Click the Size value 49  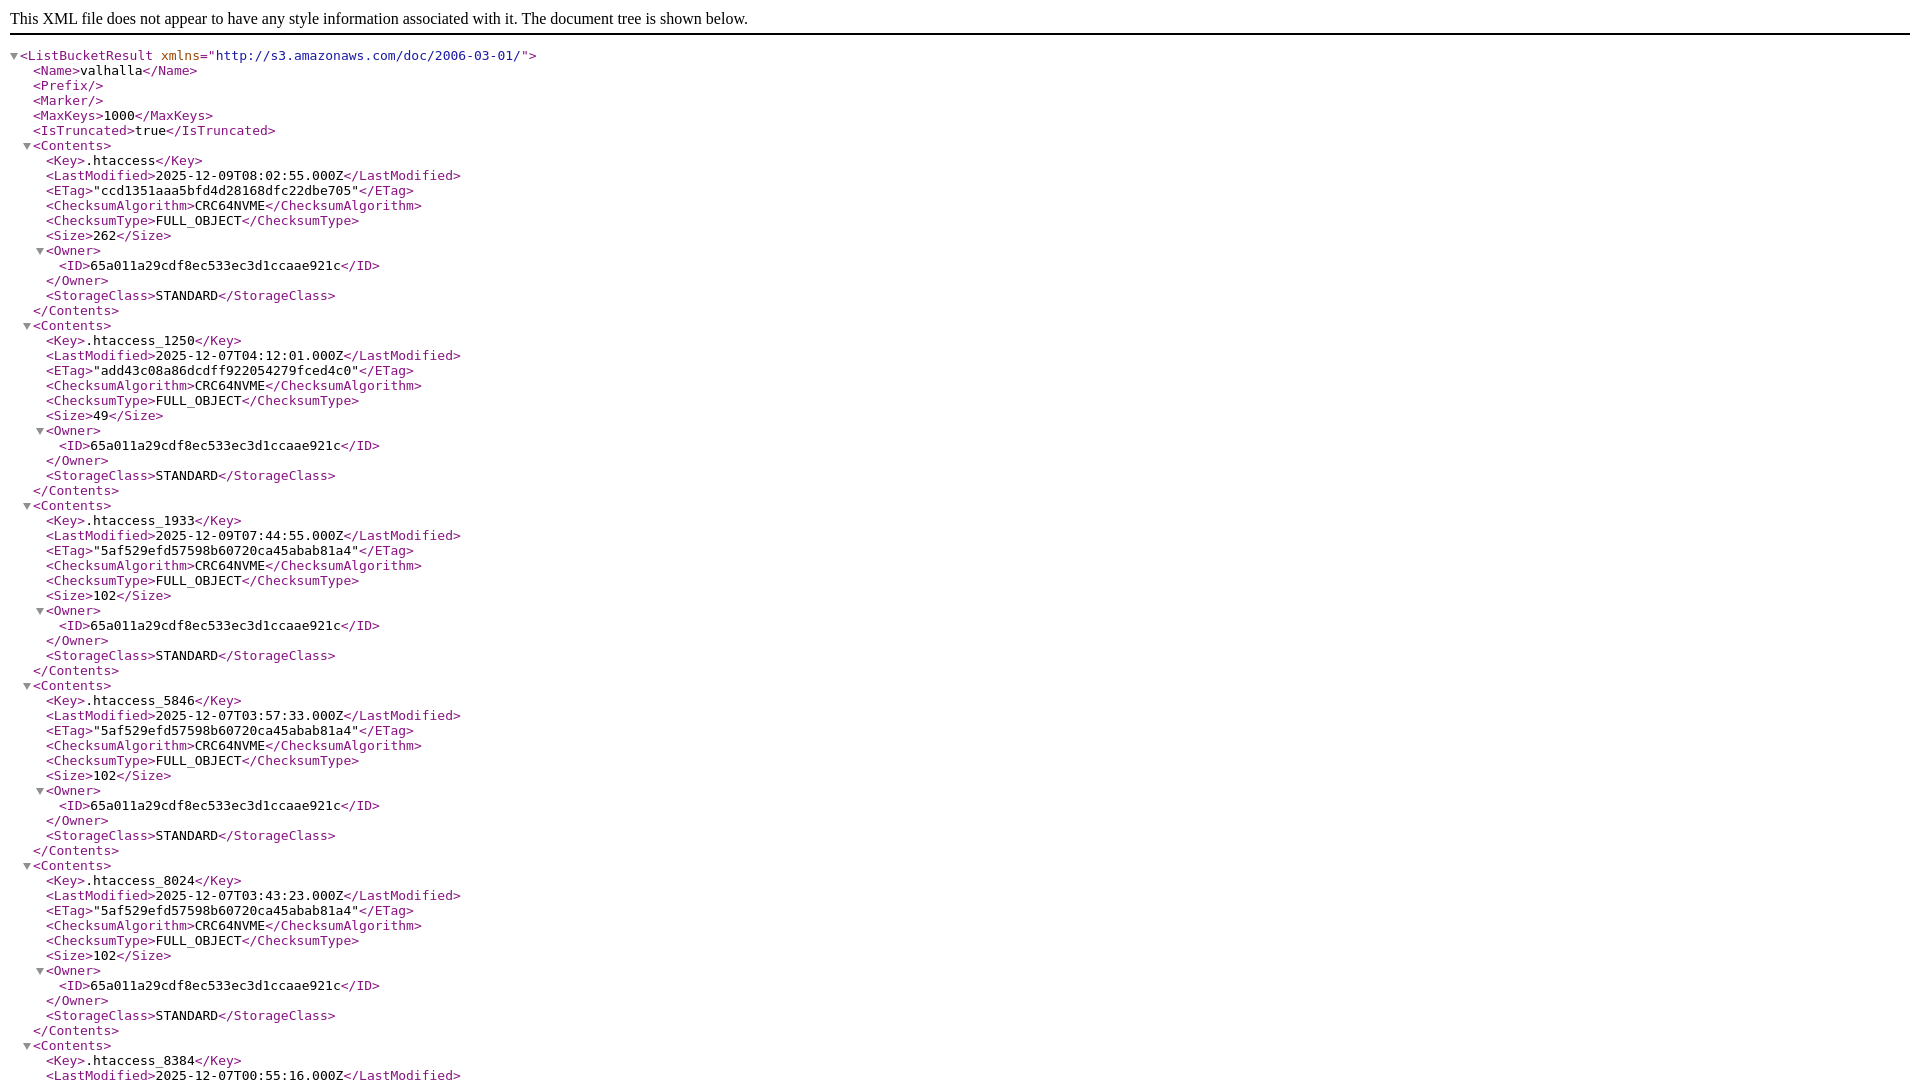pyautogui.click(x=100, y=416)
